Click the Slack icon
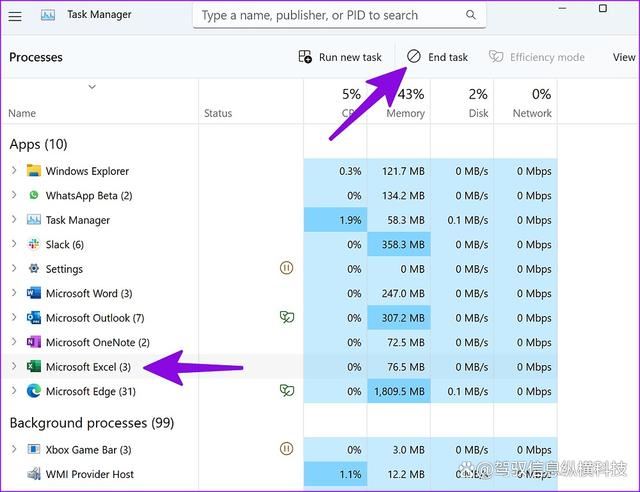The height and width of the screenshot is (492, 640). (x=33, y=244)
